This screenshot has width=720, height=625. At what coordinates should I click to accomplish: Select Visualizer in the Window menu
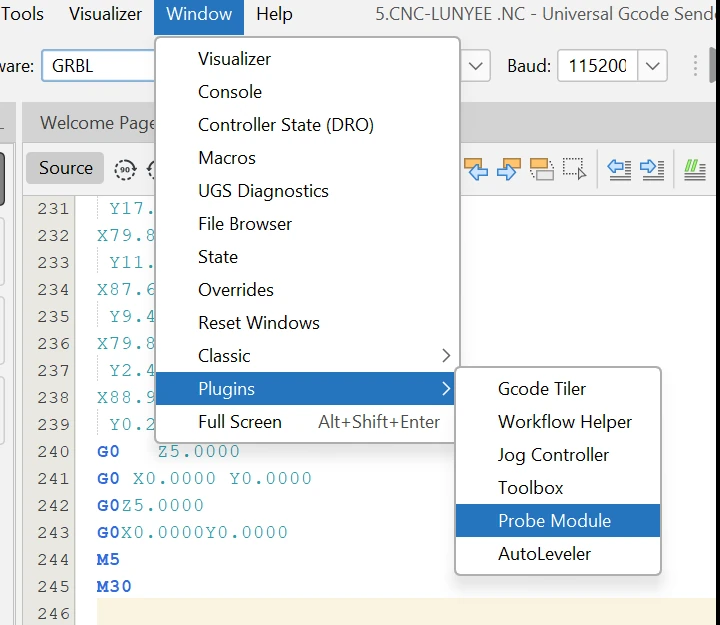point(307,59)
